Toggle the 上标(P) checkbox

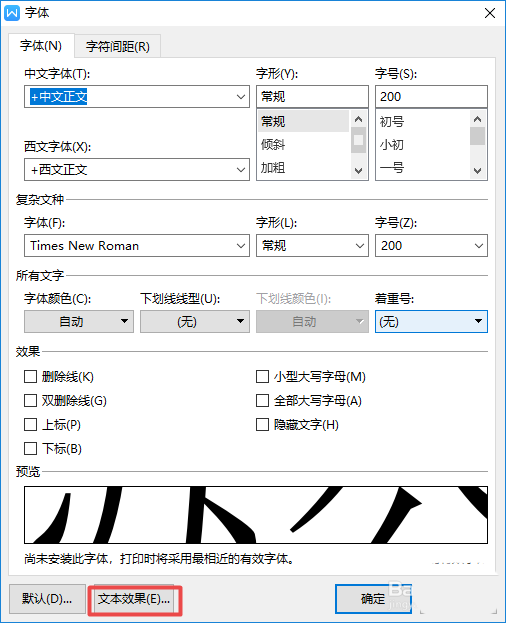(31, 425)
